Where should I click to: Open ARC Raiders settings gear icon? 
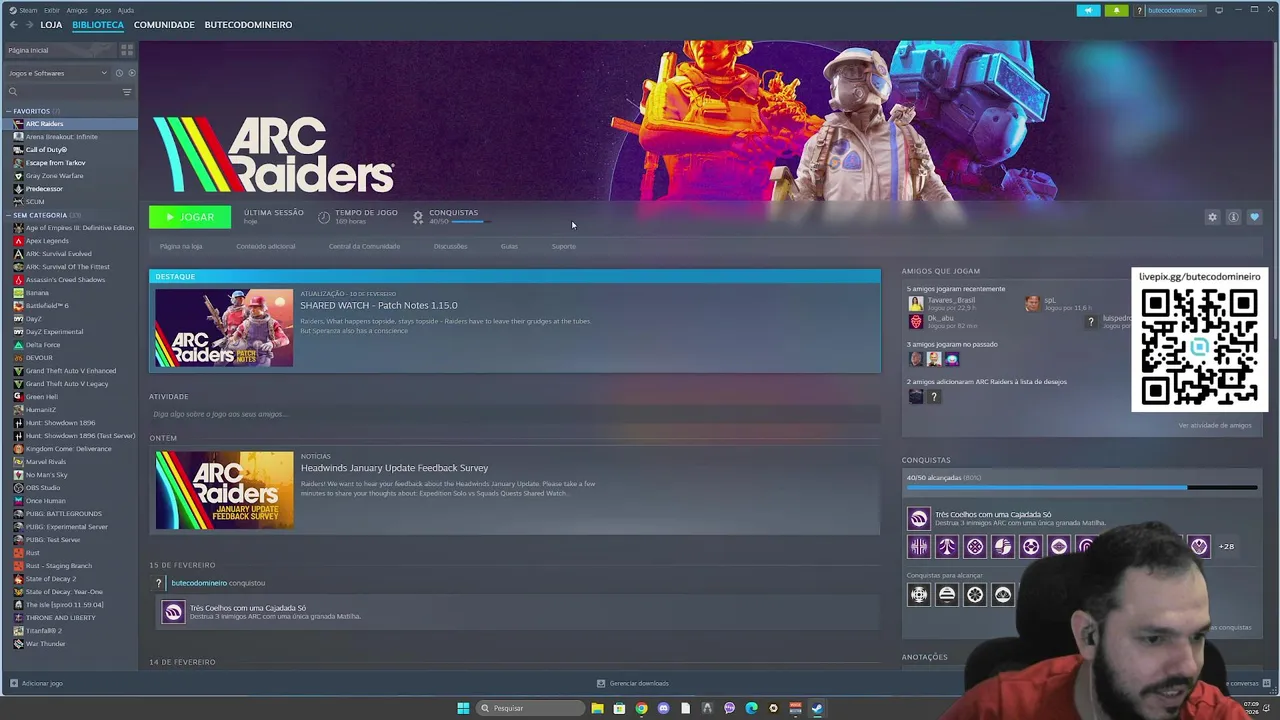pyautogui.click(x=1212, y=217)
